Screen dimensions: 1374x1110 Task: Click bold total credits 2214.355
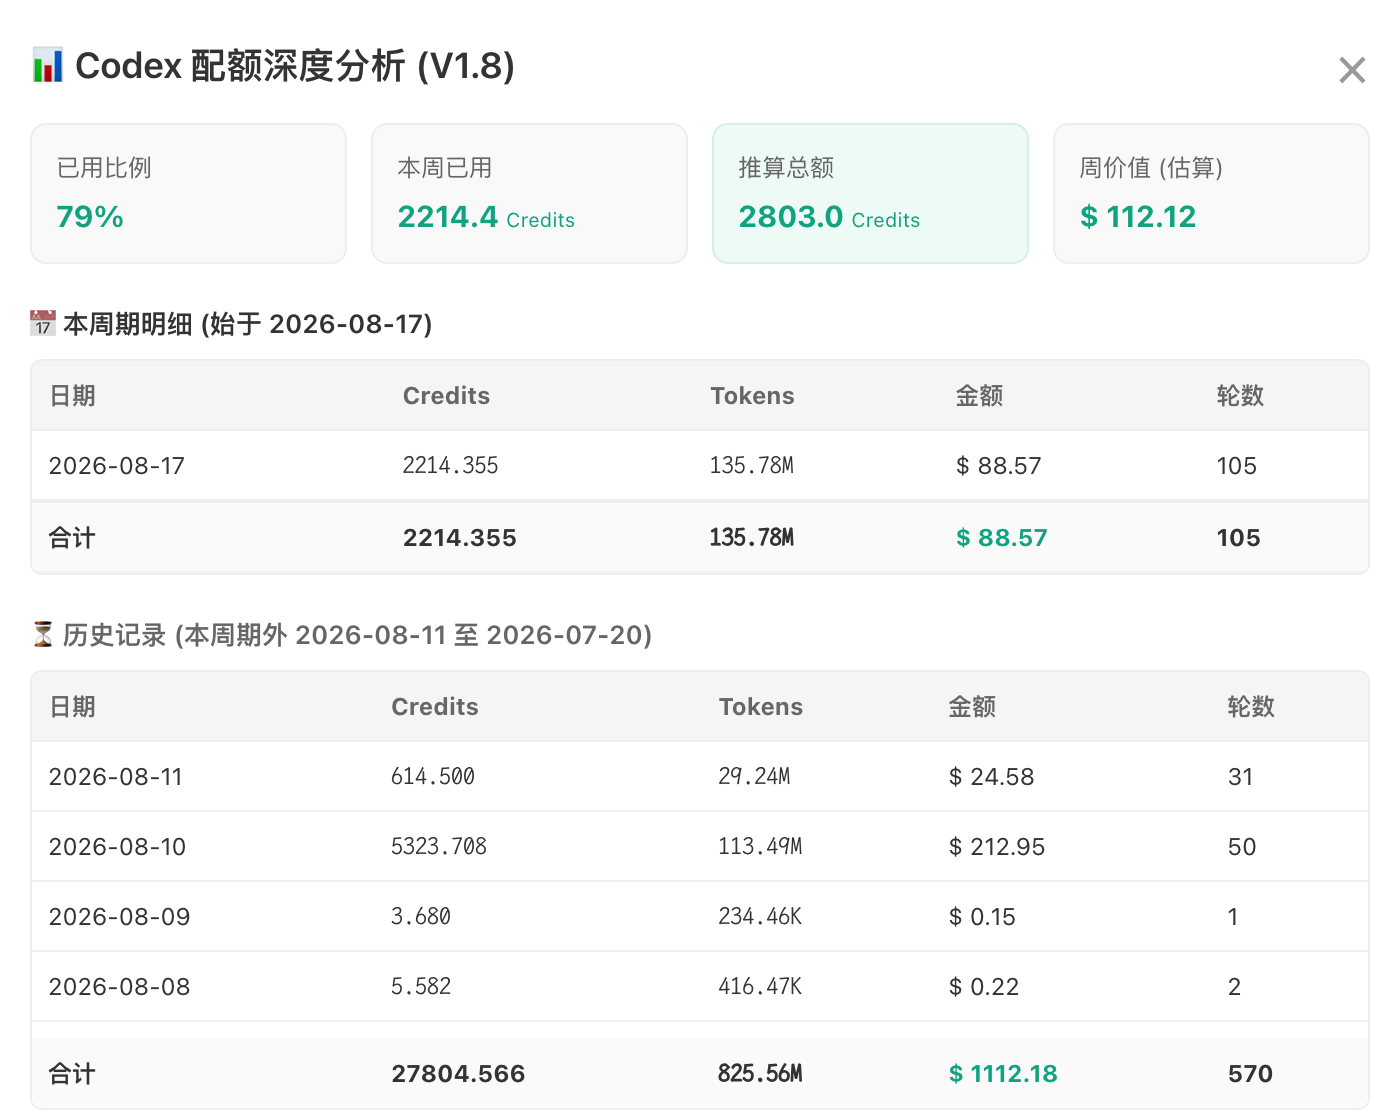tap(460, 538)
